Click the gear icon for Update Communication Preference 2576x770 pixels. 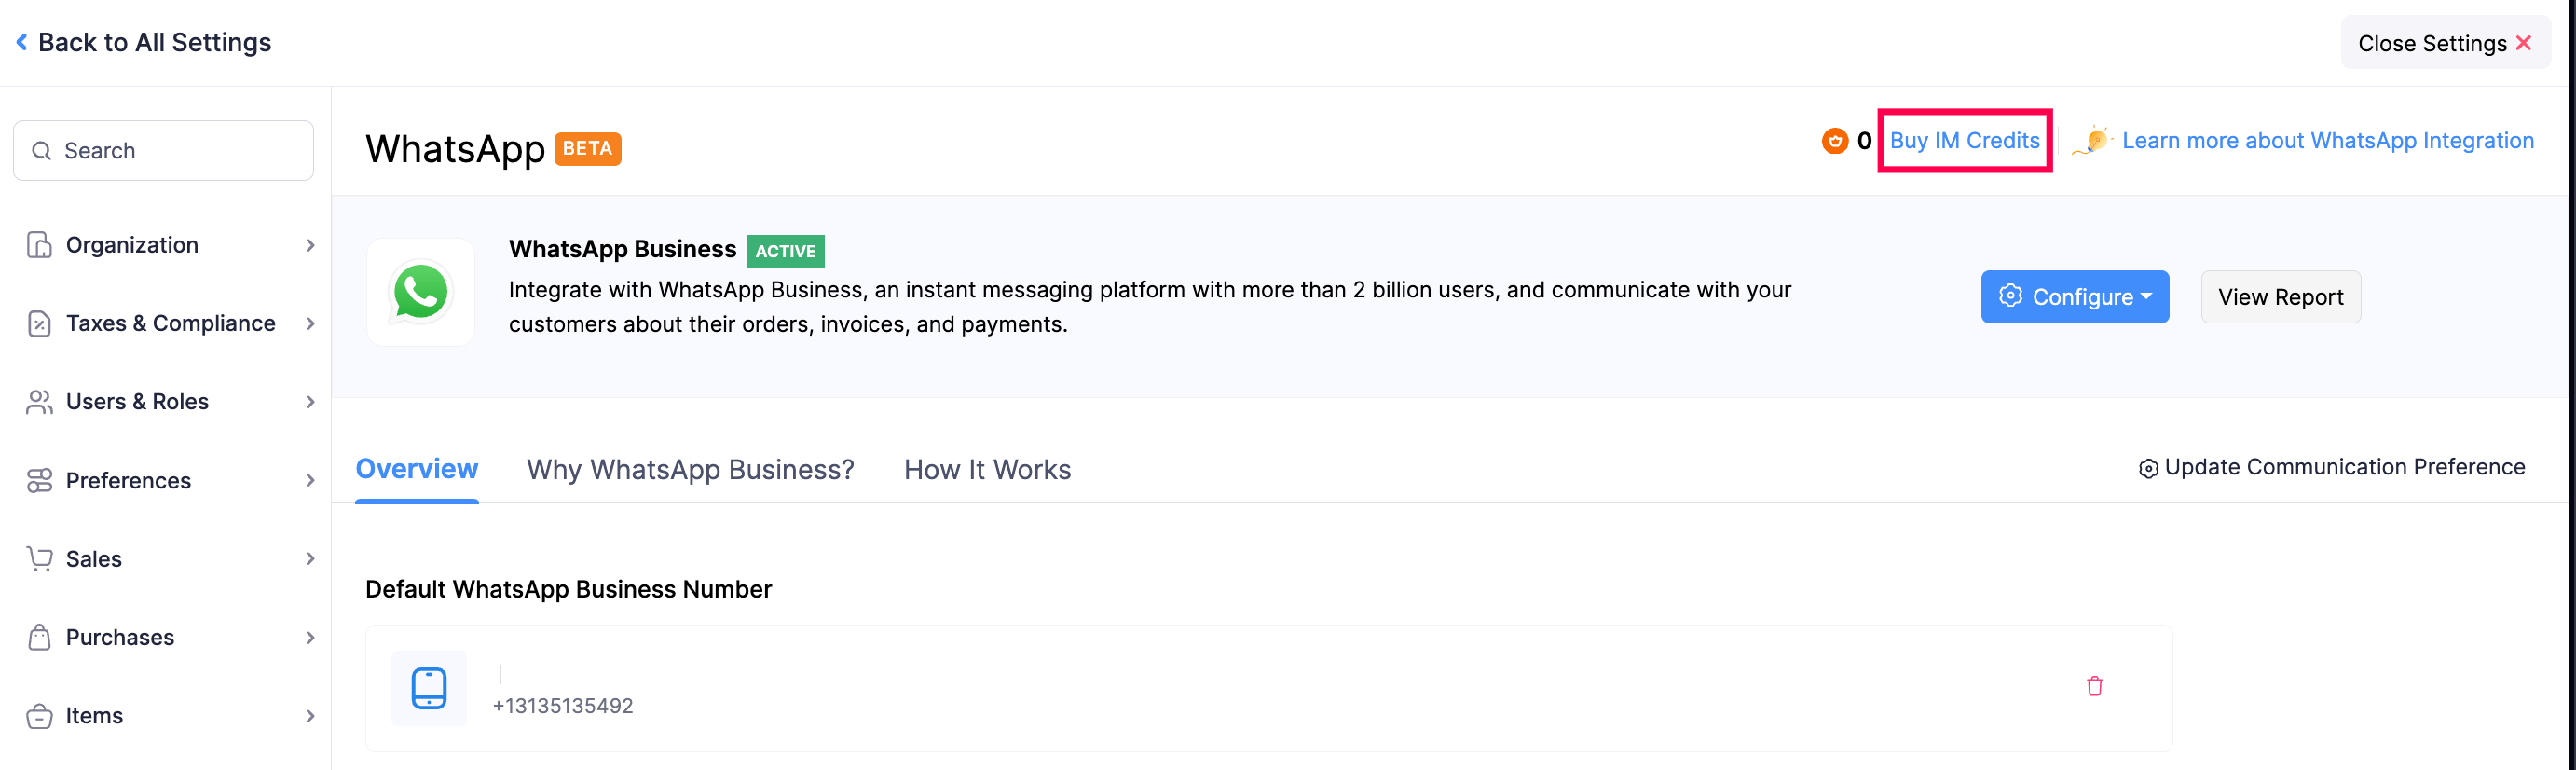2149,467
